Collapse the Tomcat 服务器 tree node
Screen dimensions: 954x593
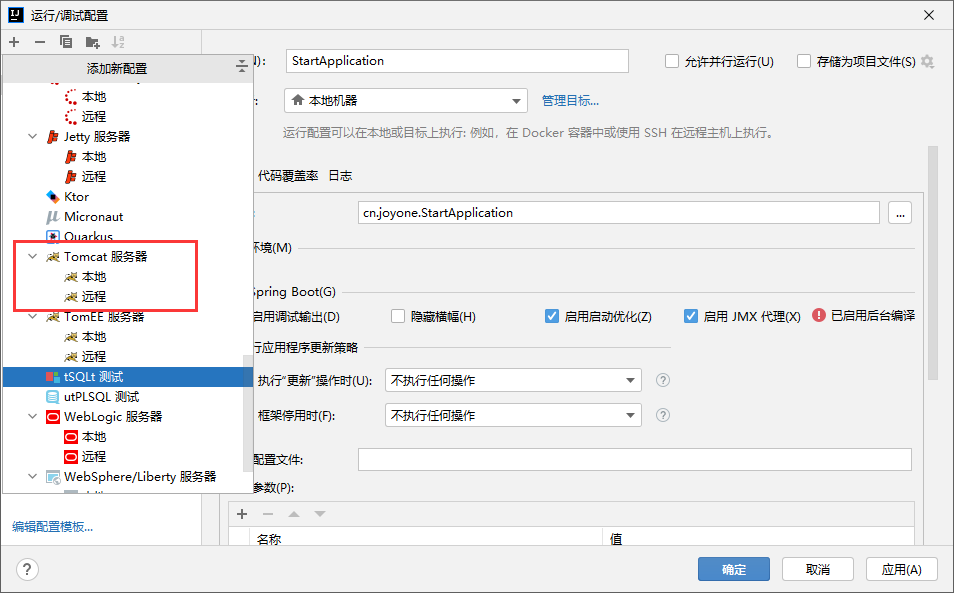[33, 257]
